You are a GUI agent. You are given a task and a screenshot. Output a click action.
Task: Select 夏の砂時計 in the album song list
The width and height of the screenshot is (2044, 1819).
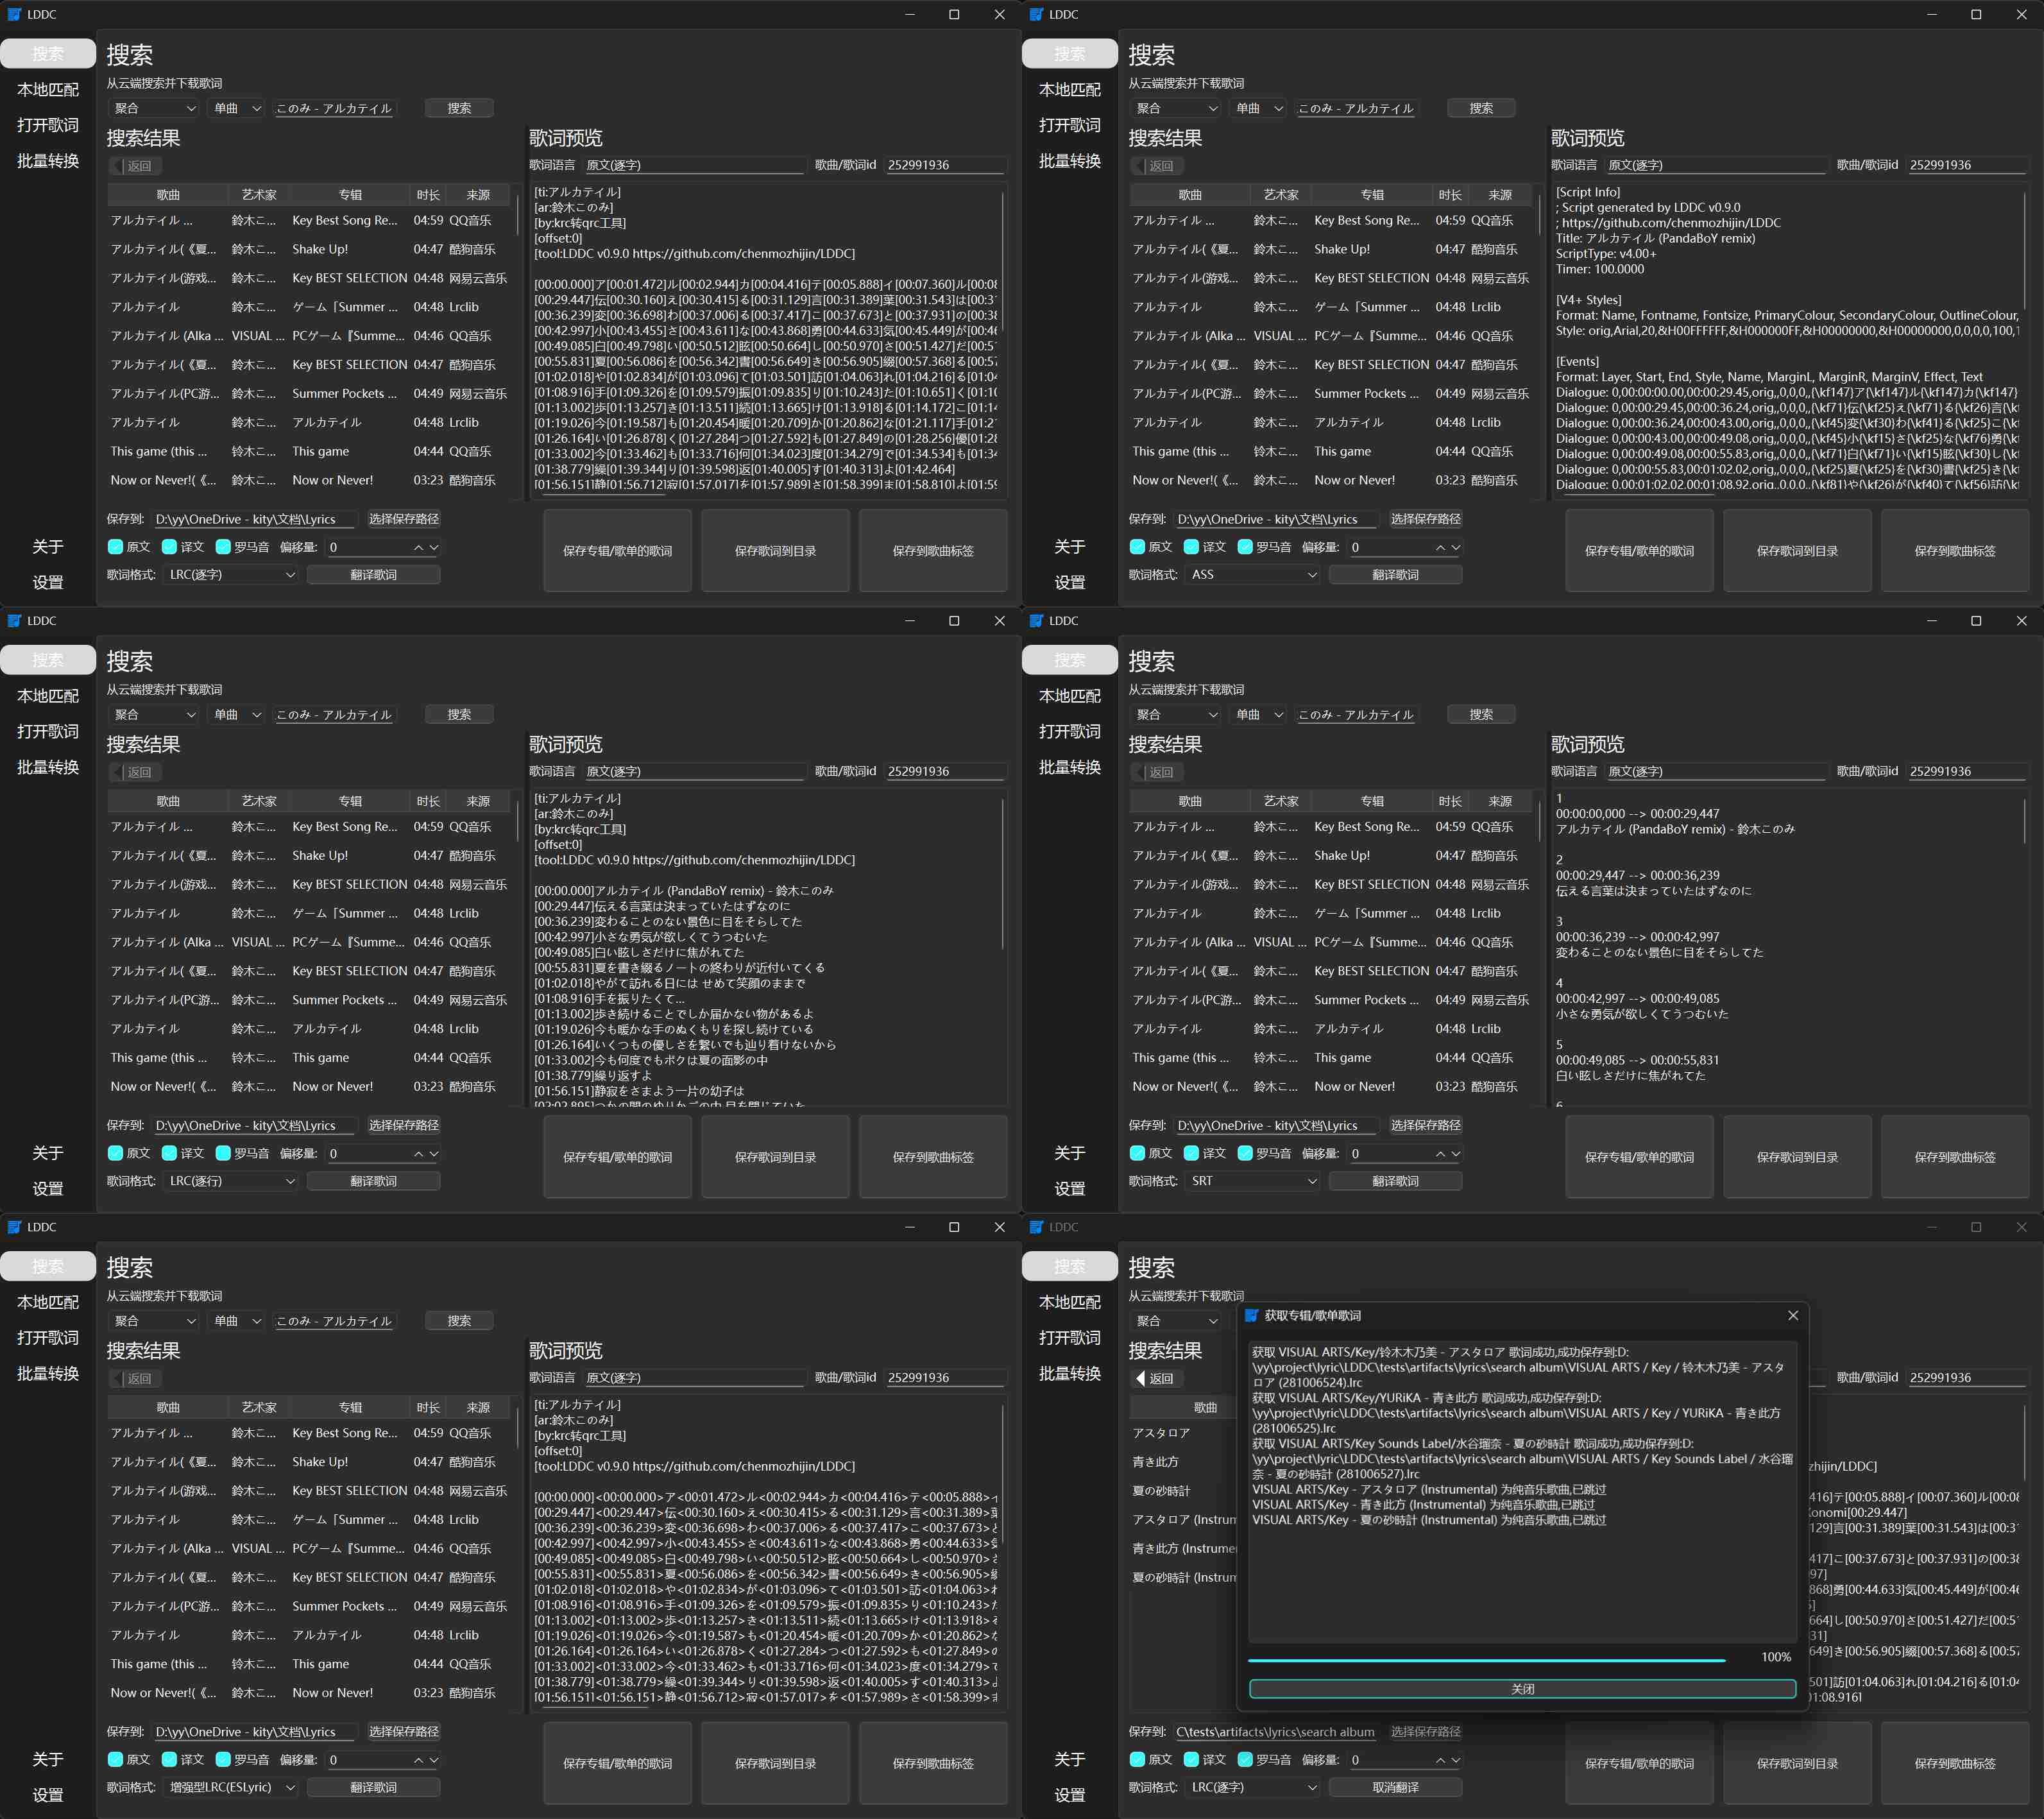click(x=1161, y=1491)
